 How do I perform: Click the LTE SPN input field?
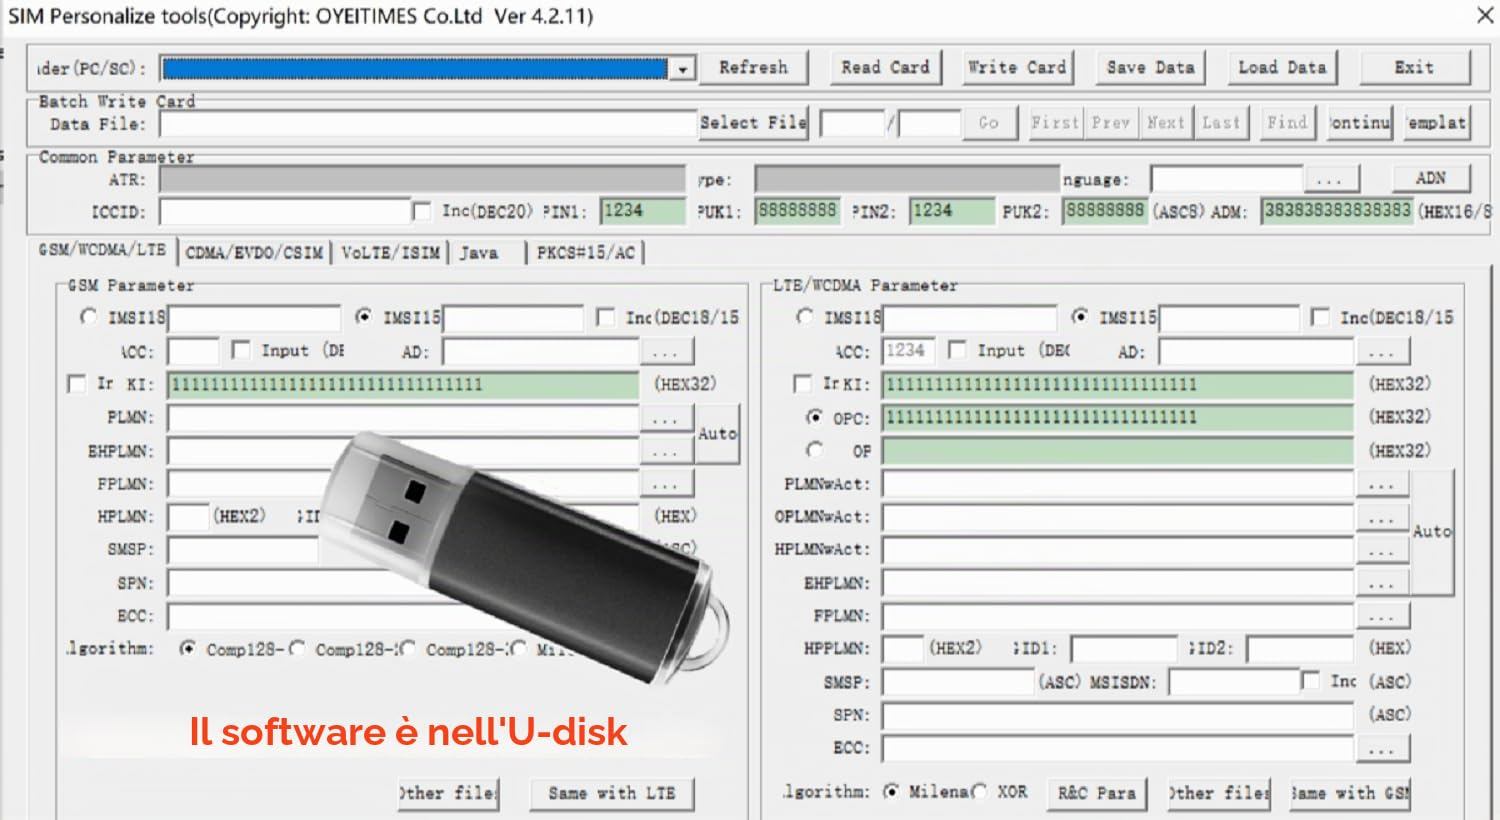1118,715
